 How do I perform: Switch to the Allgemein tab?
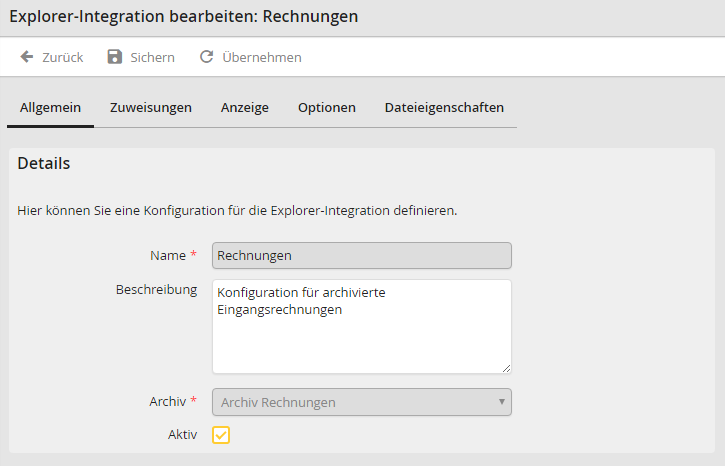[x=50, y=108]
